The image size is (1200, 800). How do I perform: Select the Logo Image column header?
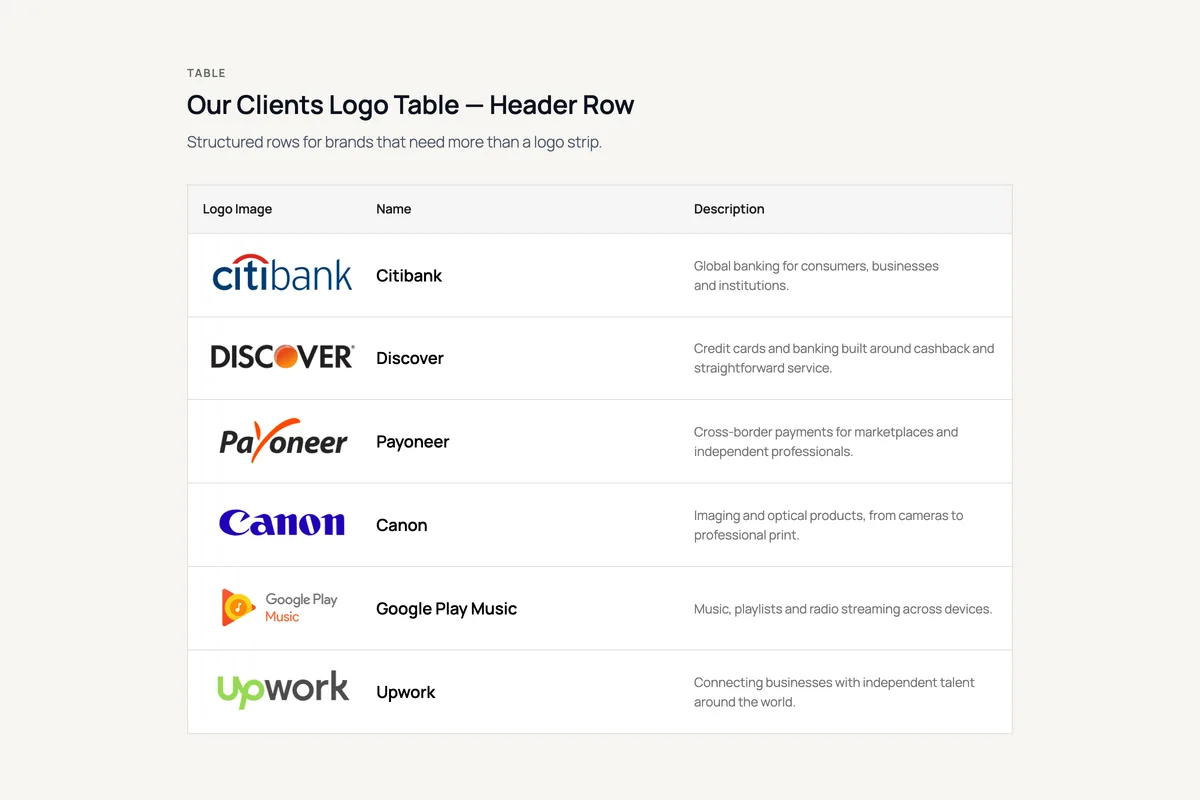coord(237,209)
